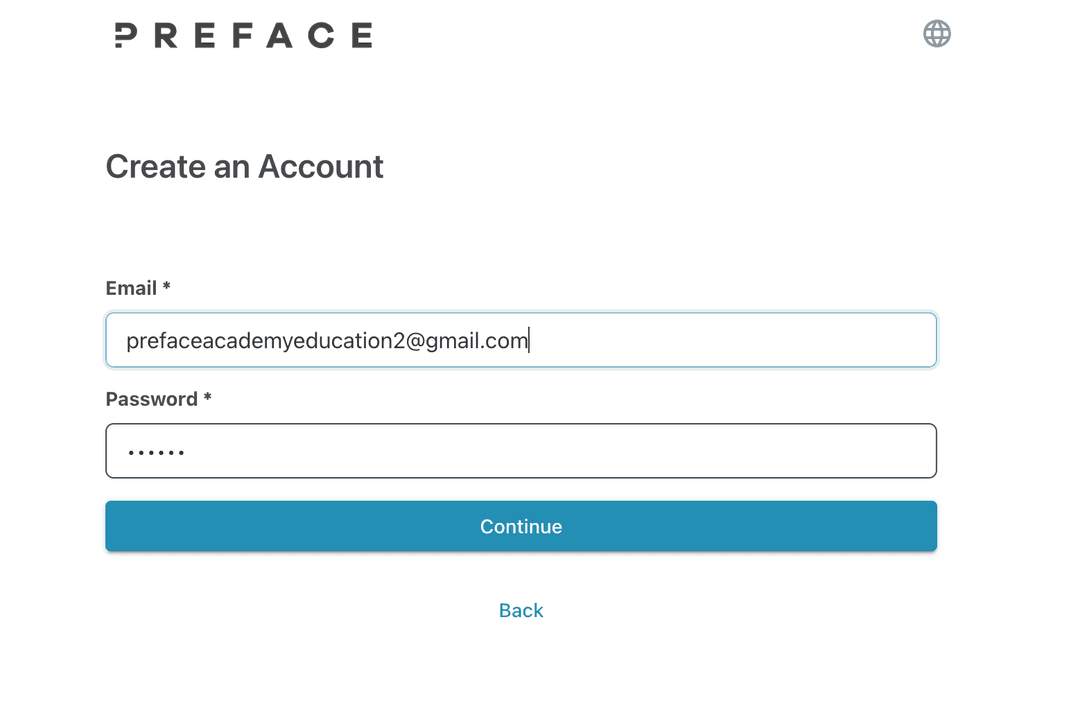
Task: Click the Create an Account heading
Action: click(x=244, y=166)
